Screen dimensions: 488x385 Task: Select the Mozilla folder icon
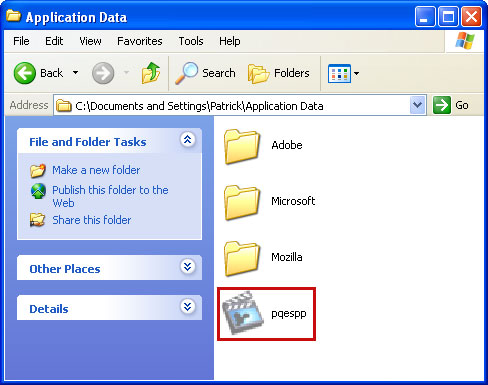point(242,258)
